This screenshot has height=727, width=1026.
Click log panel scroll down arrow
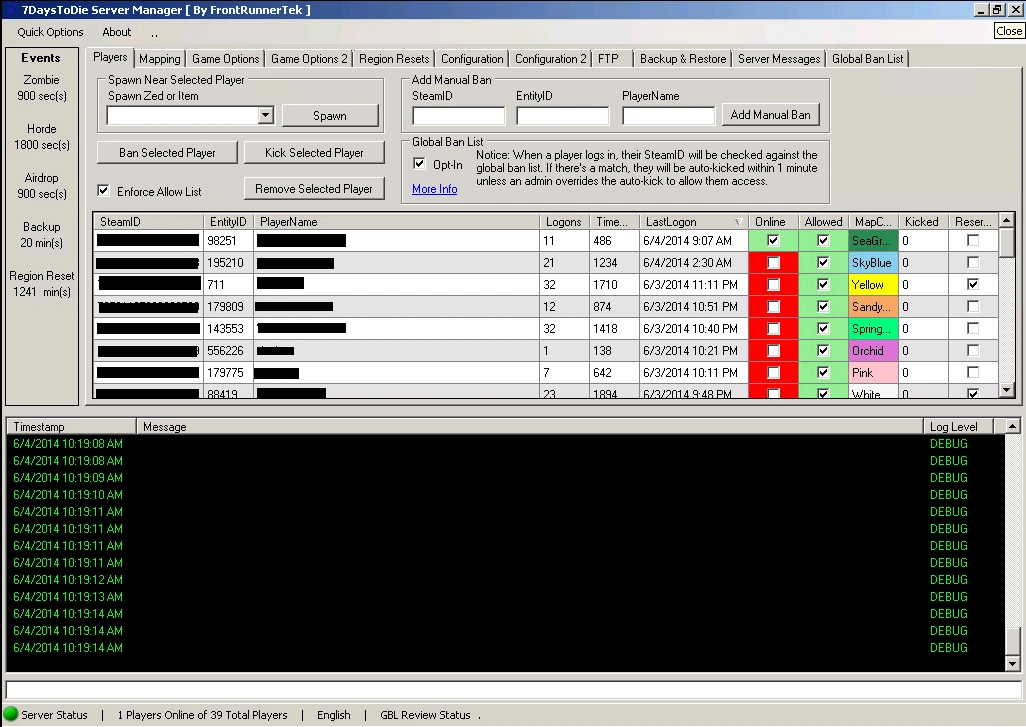pos(1012,663)
